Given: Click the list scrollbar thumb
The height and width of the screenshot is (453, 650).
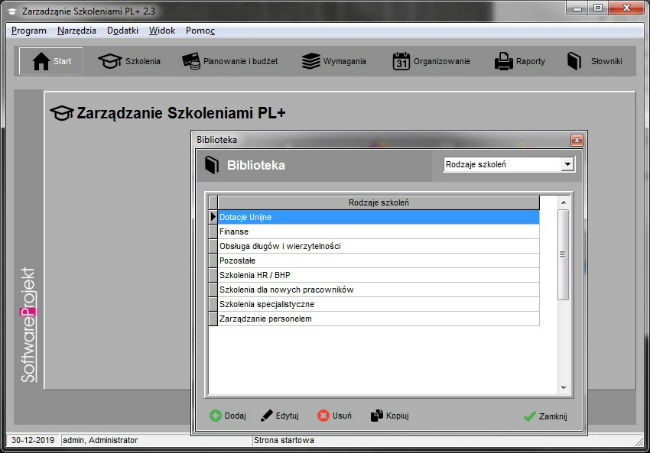Looking at the screenshot, I should coord(563,254).
